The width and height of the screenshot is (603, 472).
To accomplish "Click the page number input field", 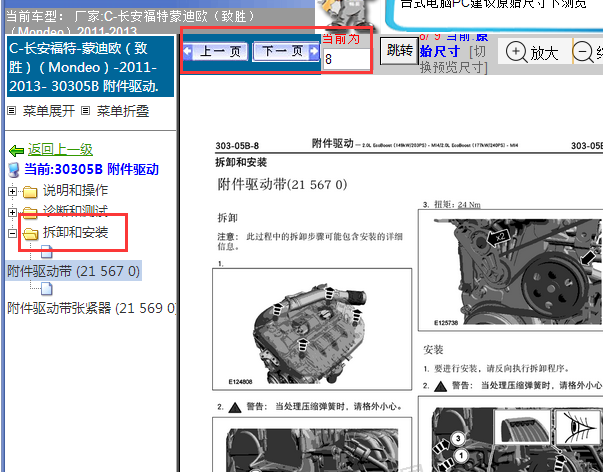I will (x=346, y=59).
